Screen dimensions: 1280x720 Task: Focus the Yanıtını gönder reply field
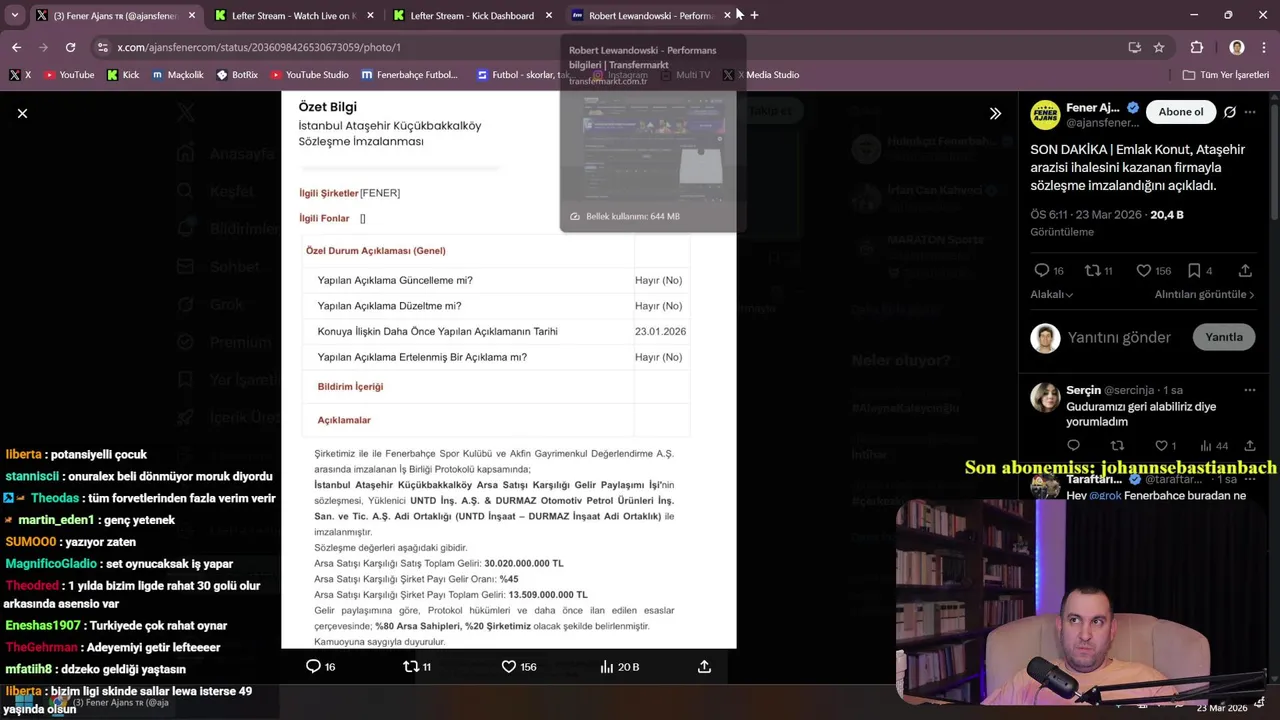click(x=1119, y=338)
